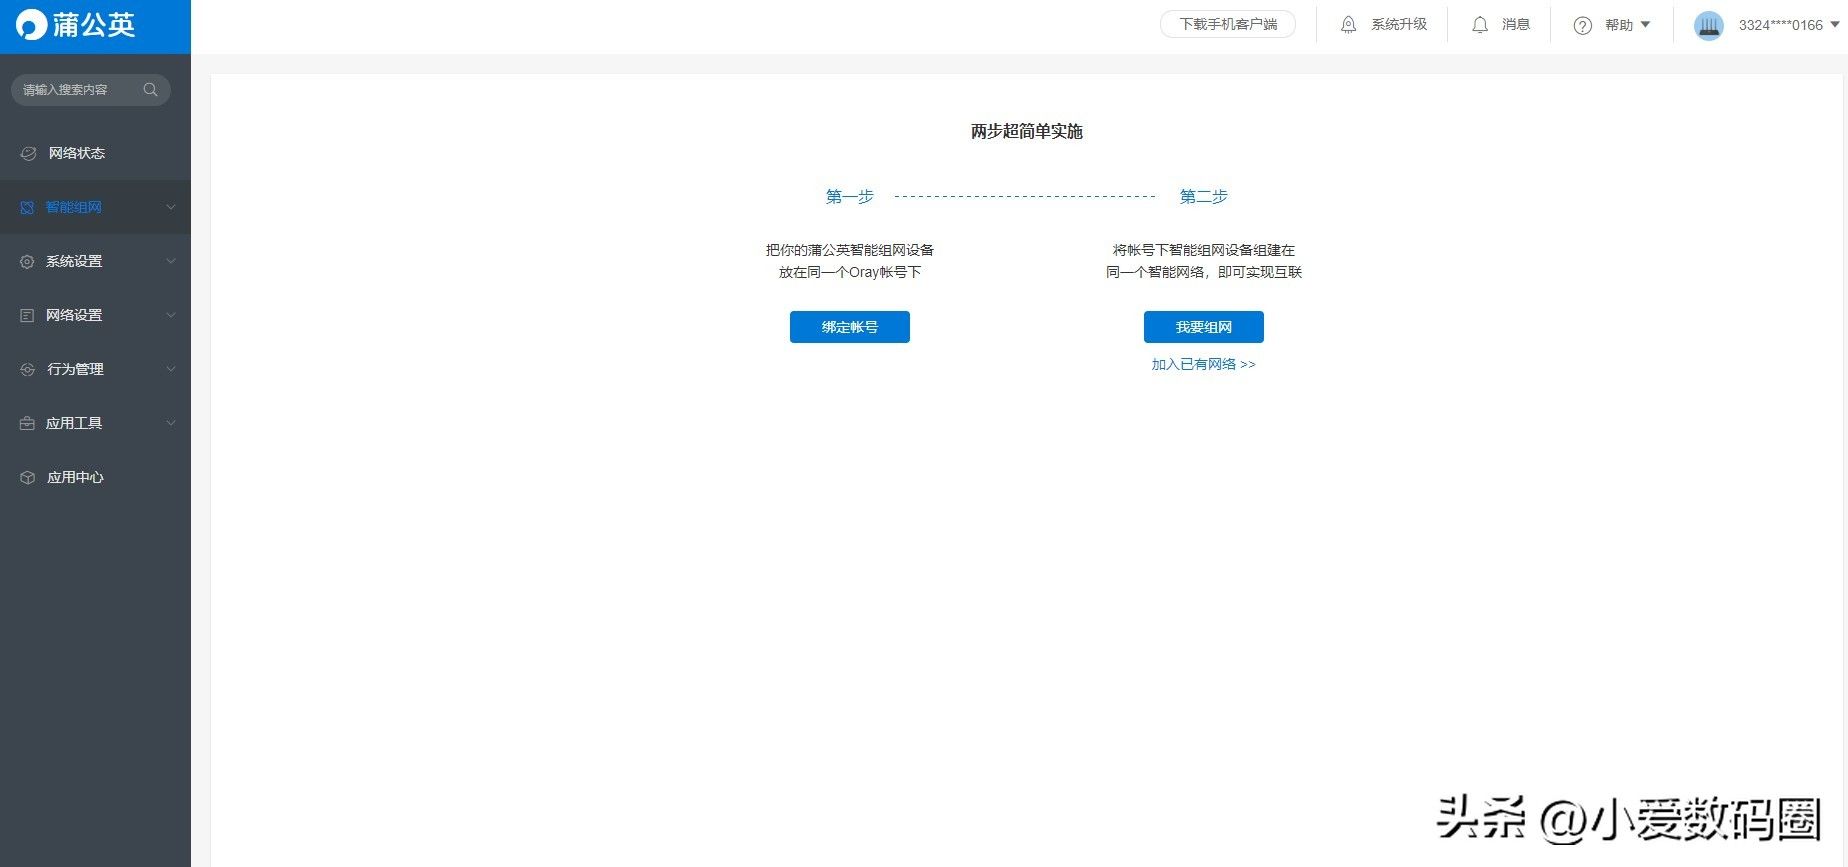Click the help question mark icon
1848x867 pixels.
(x=1582, y=26)
